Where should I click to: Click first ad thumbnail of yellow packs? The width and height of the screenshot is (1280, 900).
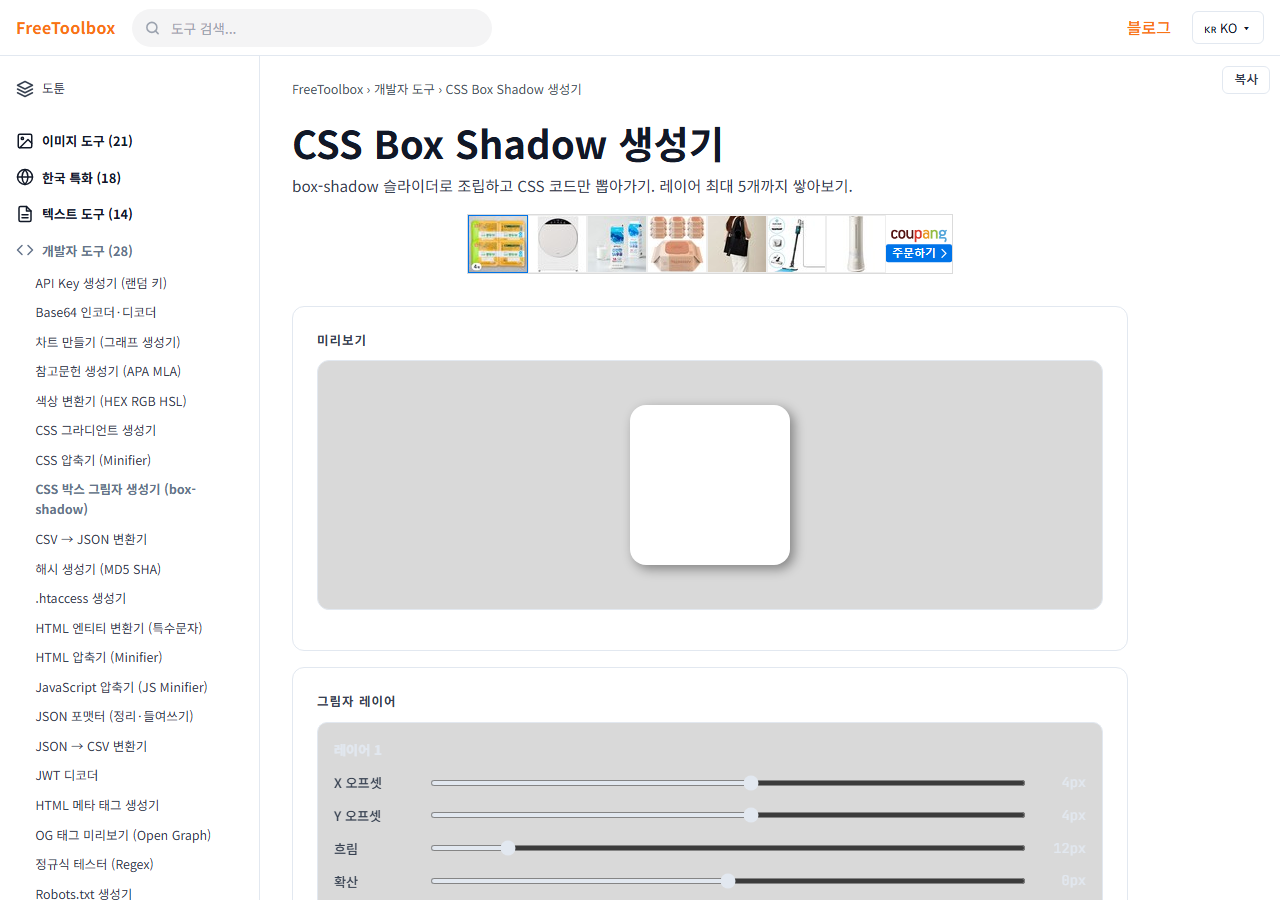[498, 244]
